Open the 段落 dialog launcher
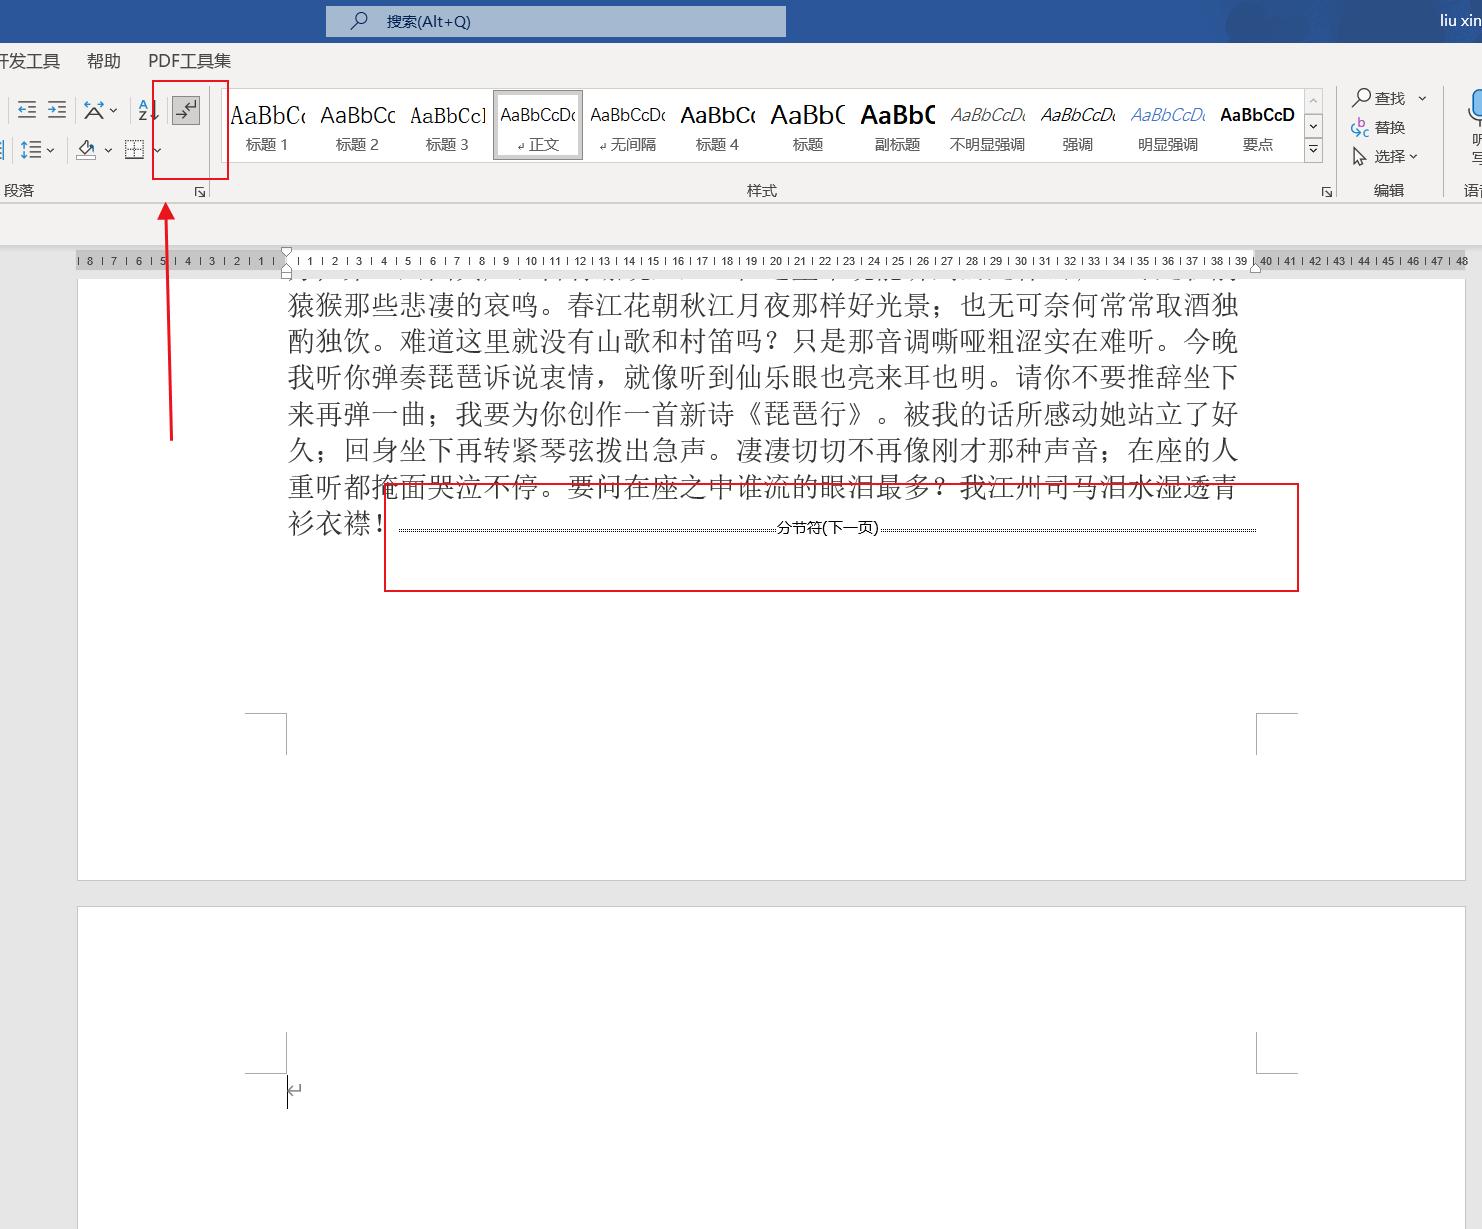 (x=199, y=191)
